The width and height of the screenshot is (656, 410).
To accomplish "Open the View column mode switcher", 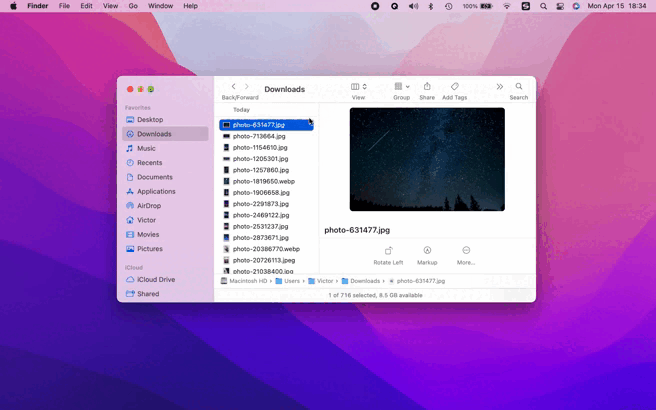I will 359,87.
